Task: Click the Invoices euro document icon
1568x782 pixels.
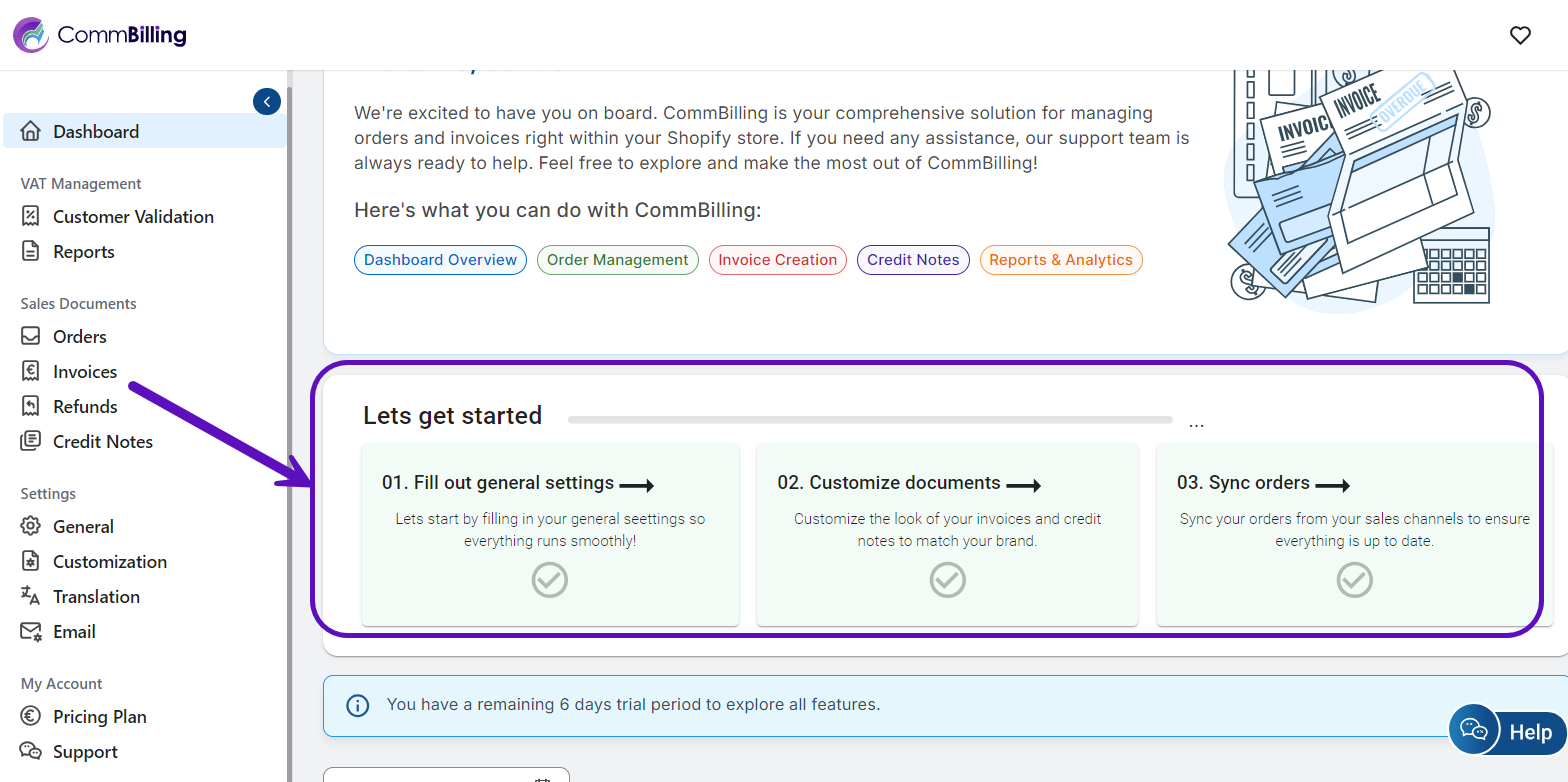Action: click(x=31, y=371)
